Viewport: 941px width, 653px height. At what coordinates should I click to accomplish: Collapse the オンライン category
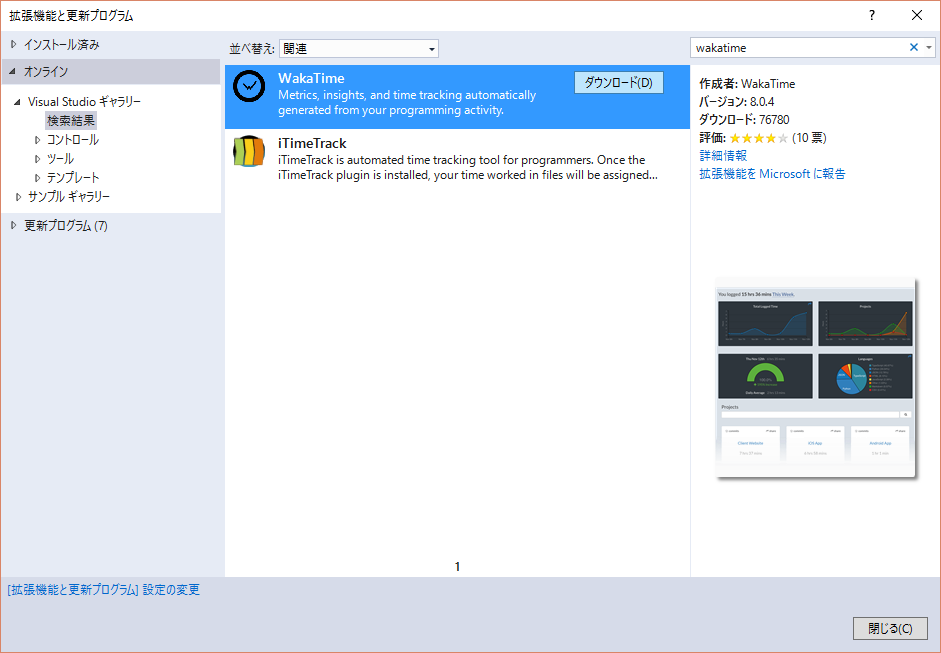13,71
